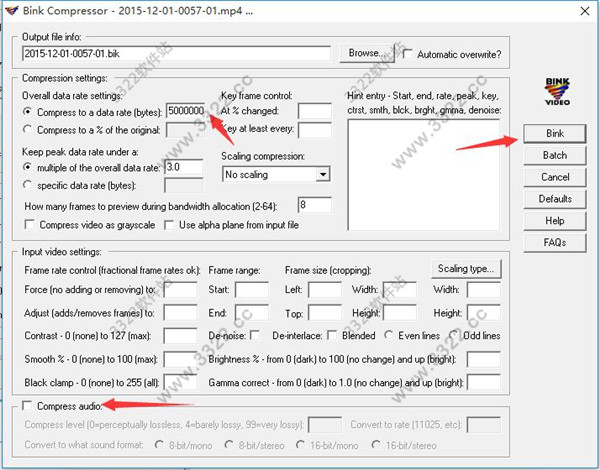Click the peak multiple field showing 3.0
This screenshot has height=470, width=600.
(x=184, y=168)
